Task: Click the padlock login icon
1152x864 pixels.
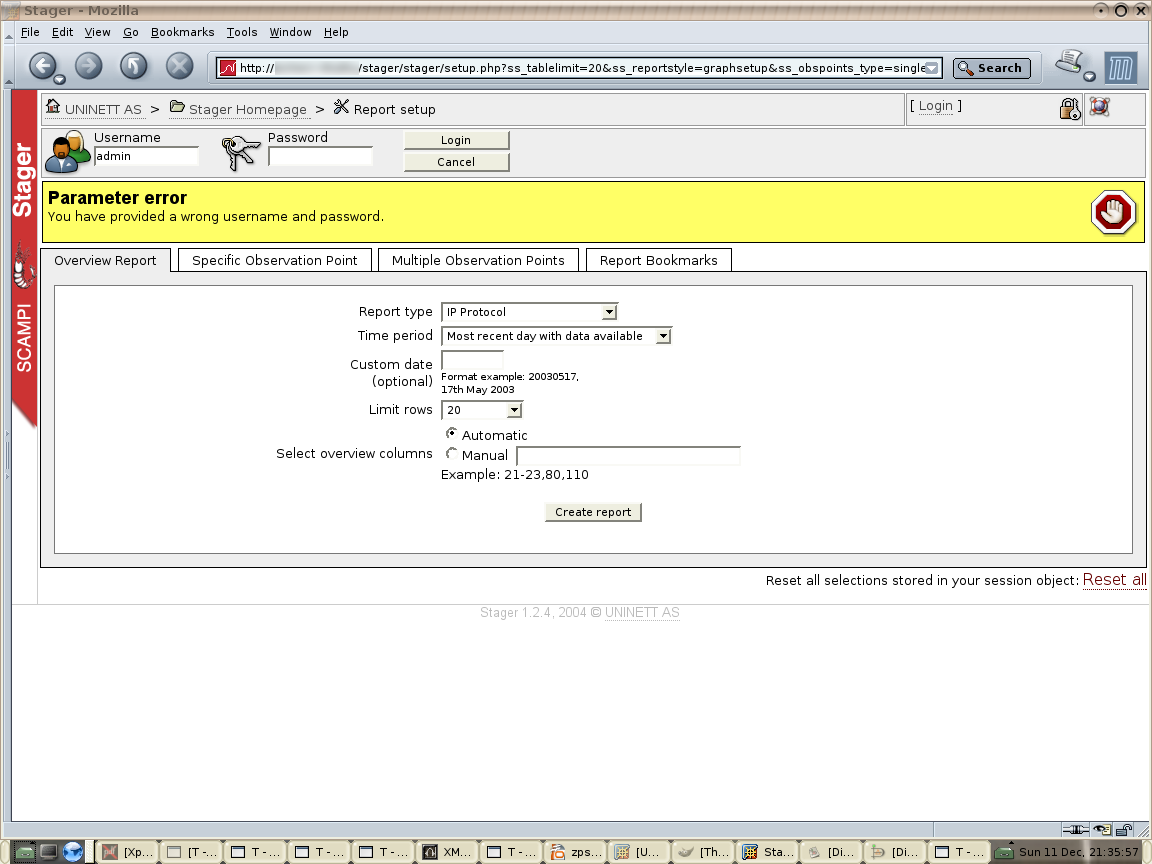Action: pos(1070,109)
